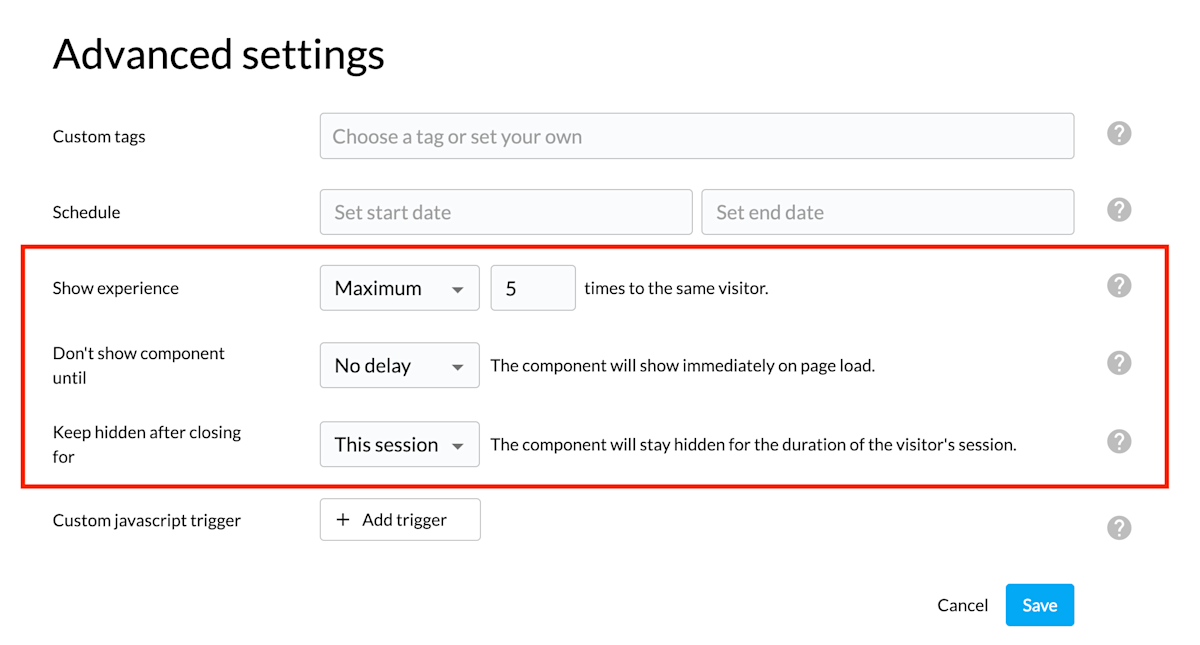Open the Maximum dropdown

(x=399, y=287)
